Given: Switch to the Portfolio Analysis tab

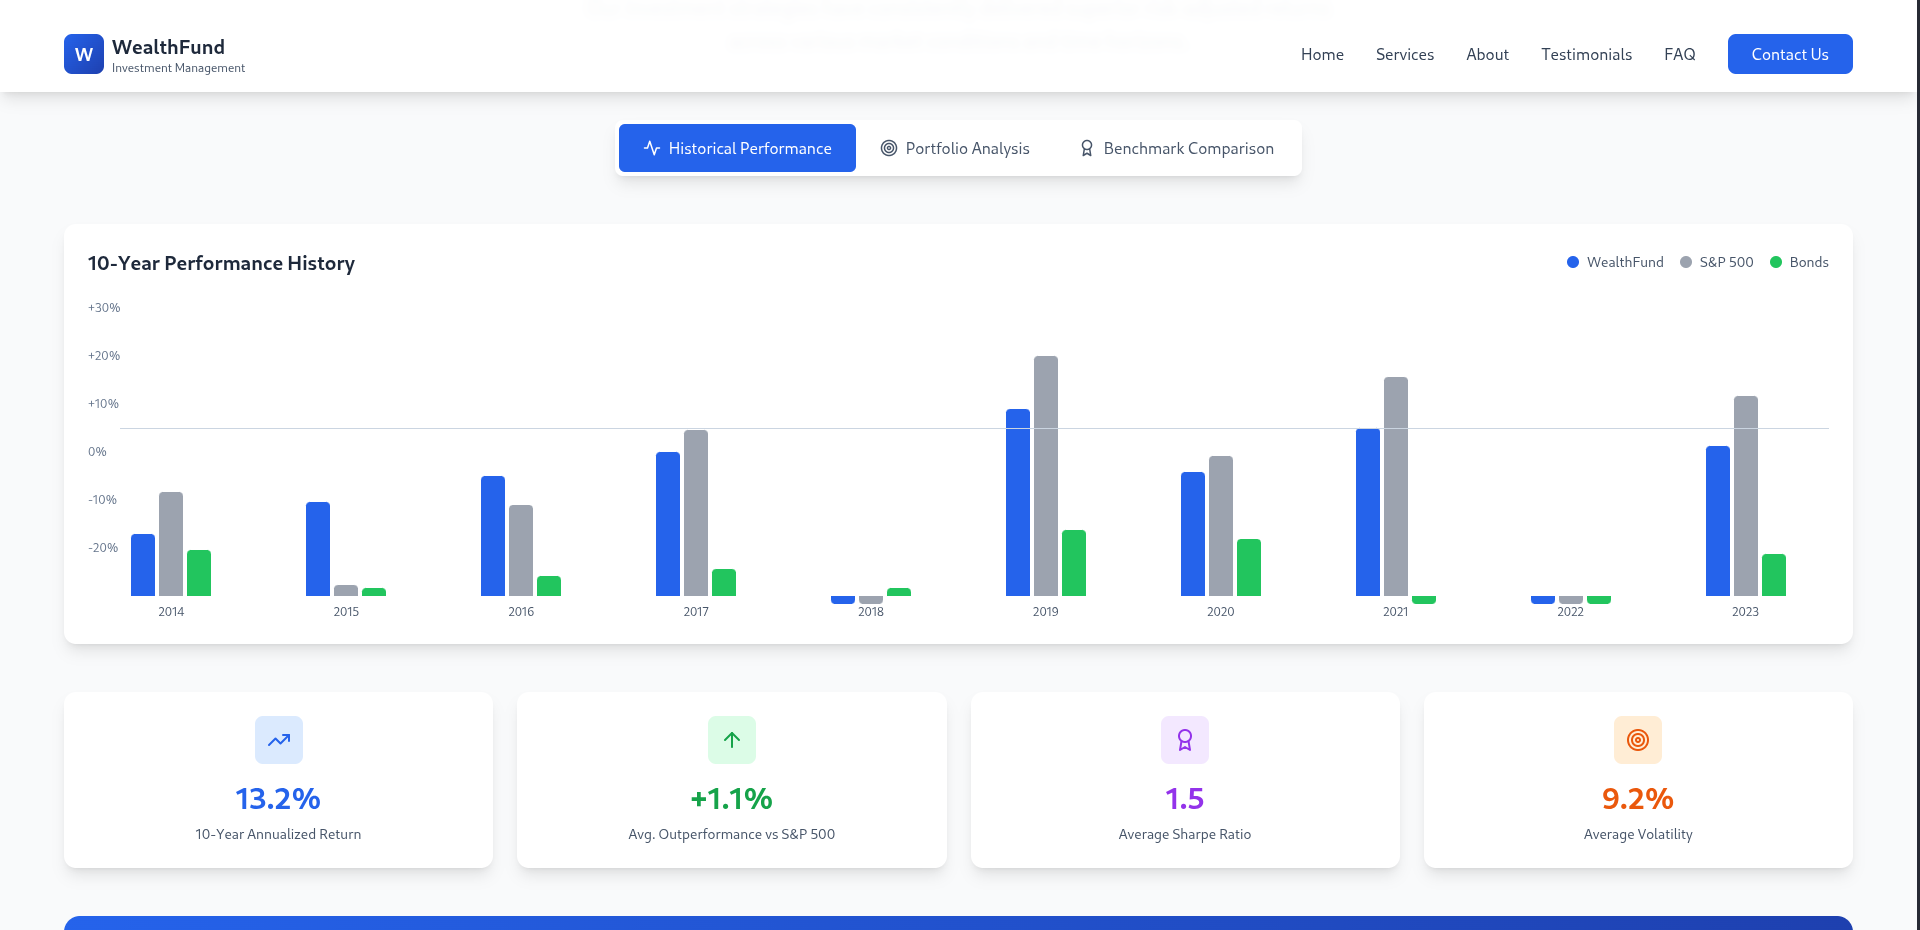Looking at the screenshot, I should pyautogui.click(x=955, y=148).
